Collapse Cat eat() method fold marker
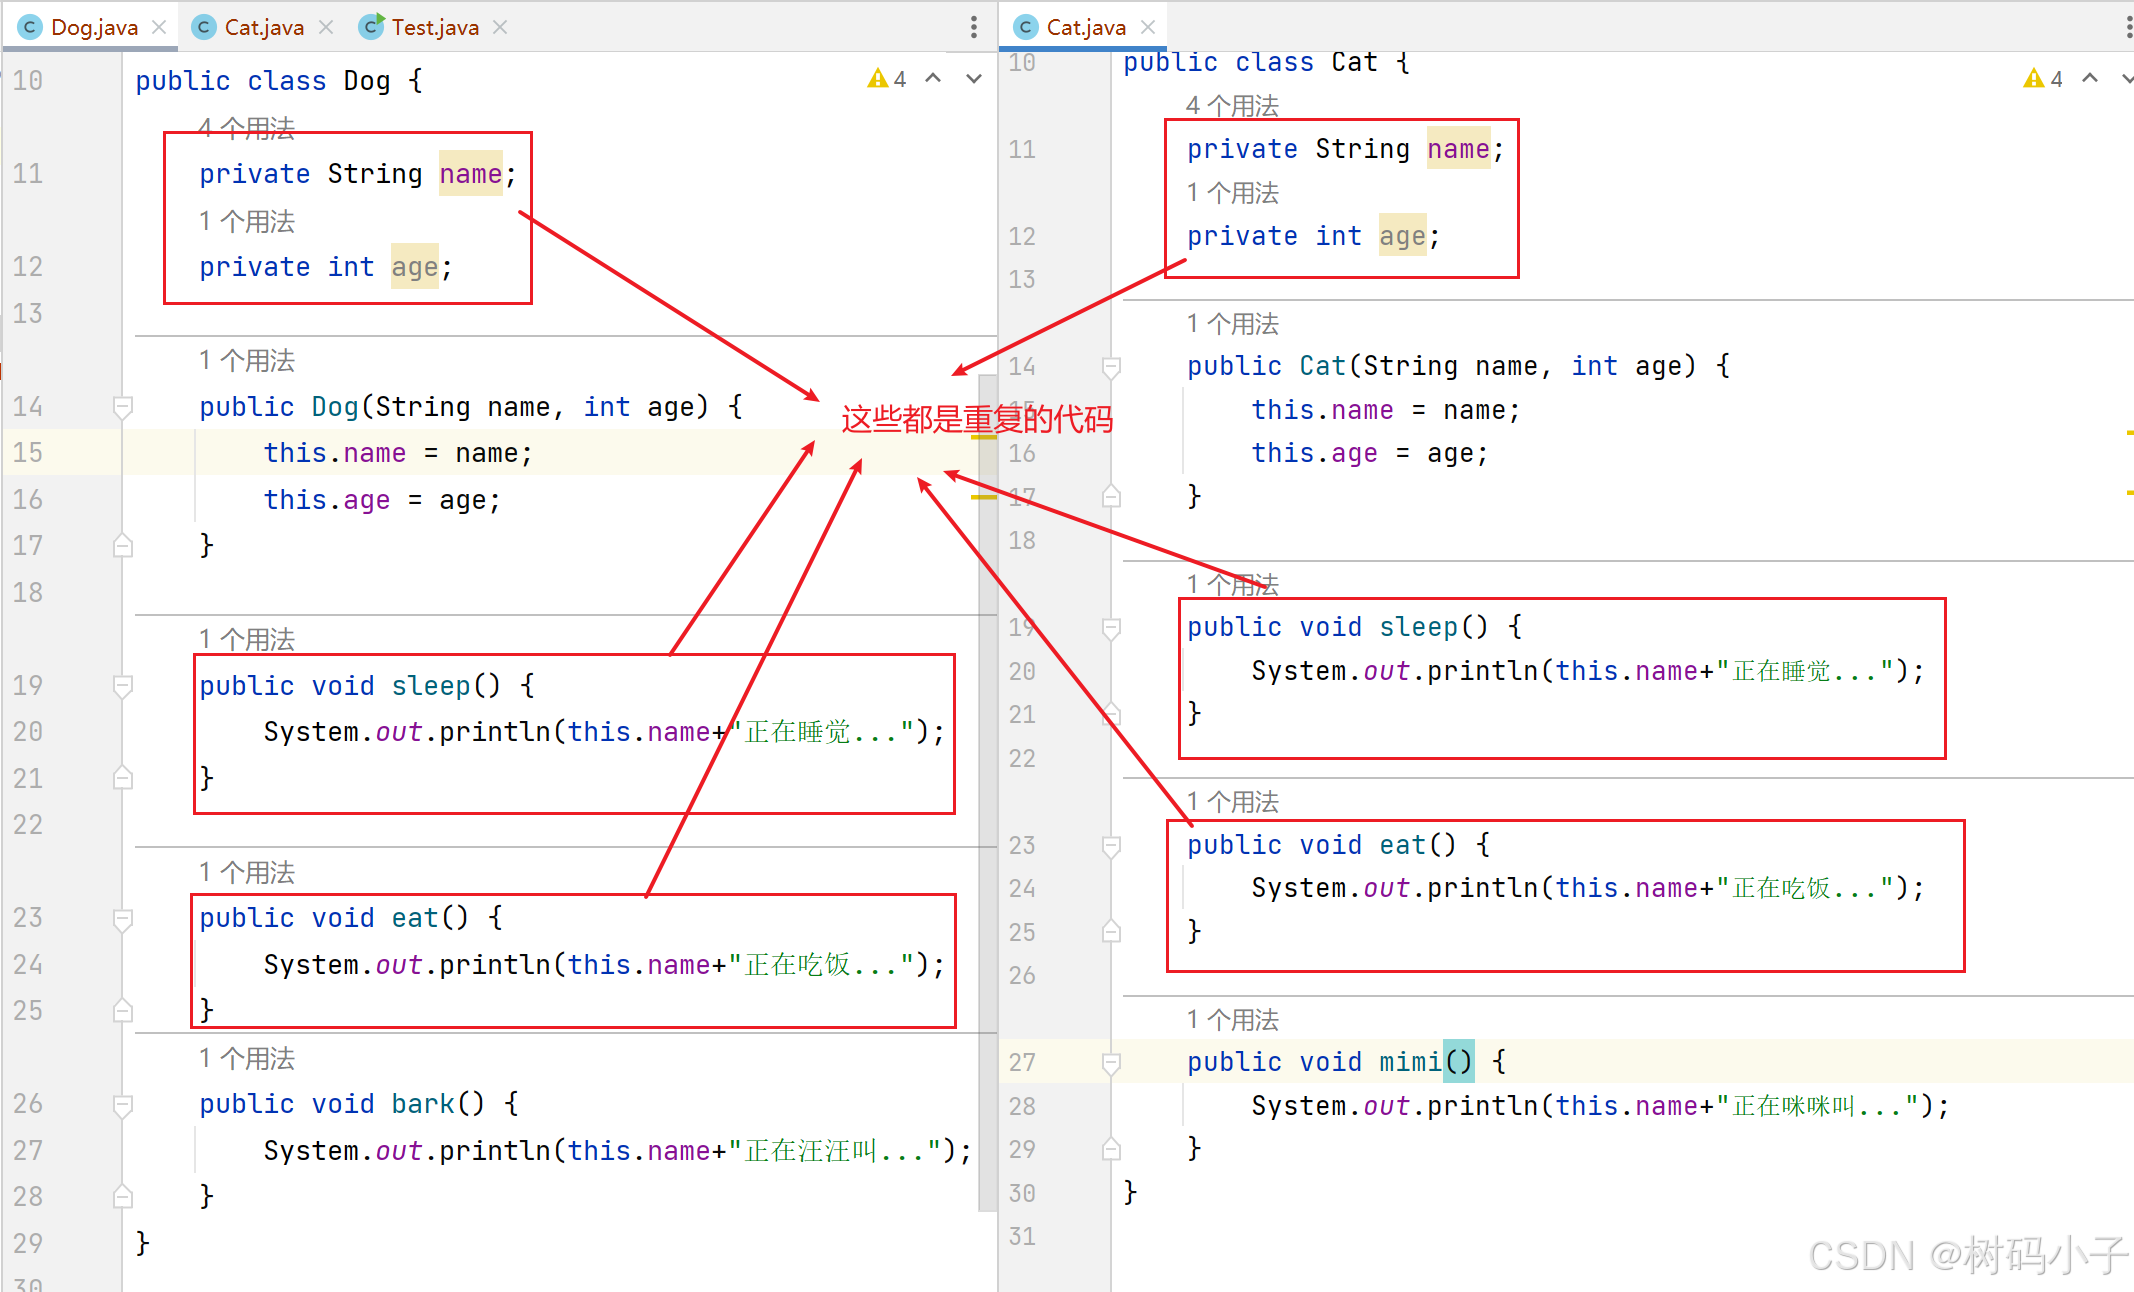Viewport: 2134px width, 1292px height. (x=1111, y=846)
